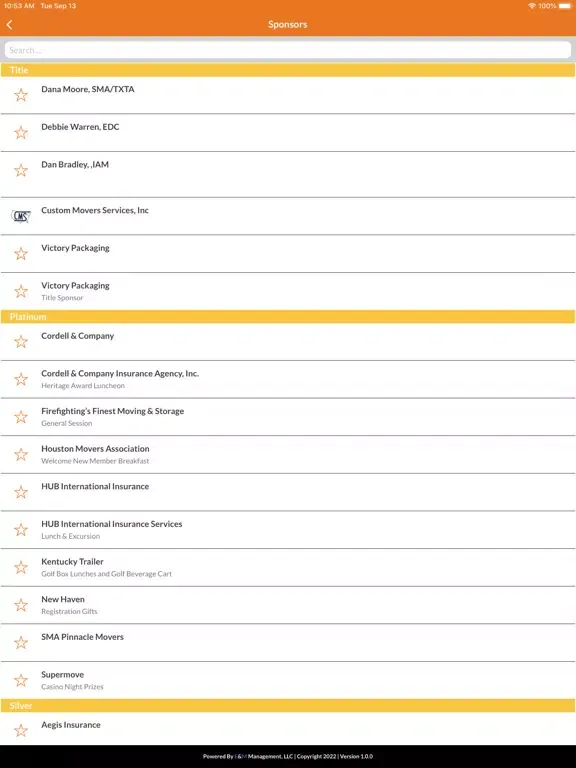Click the Powered By footer text

click(288, 757)
